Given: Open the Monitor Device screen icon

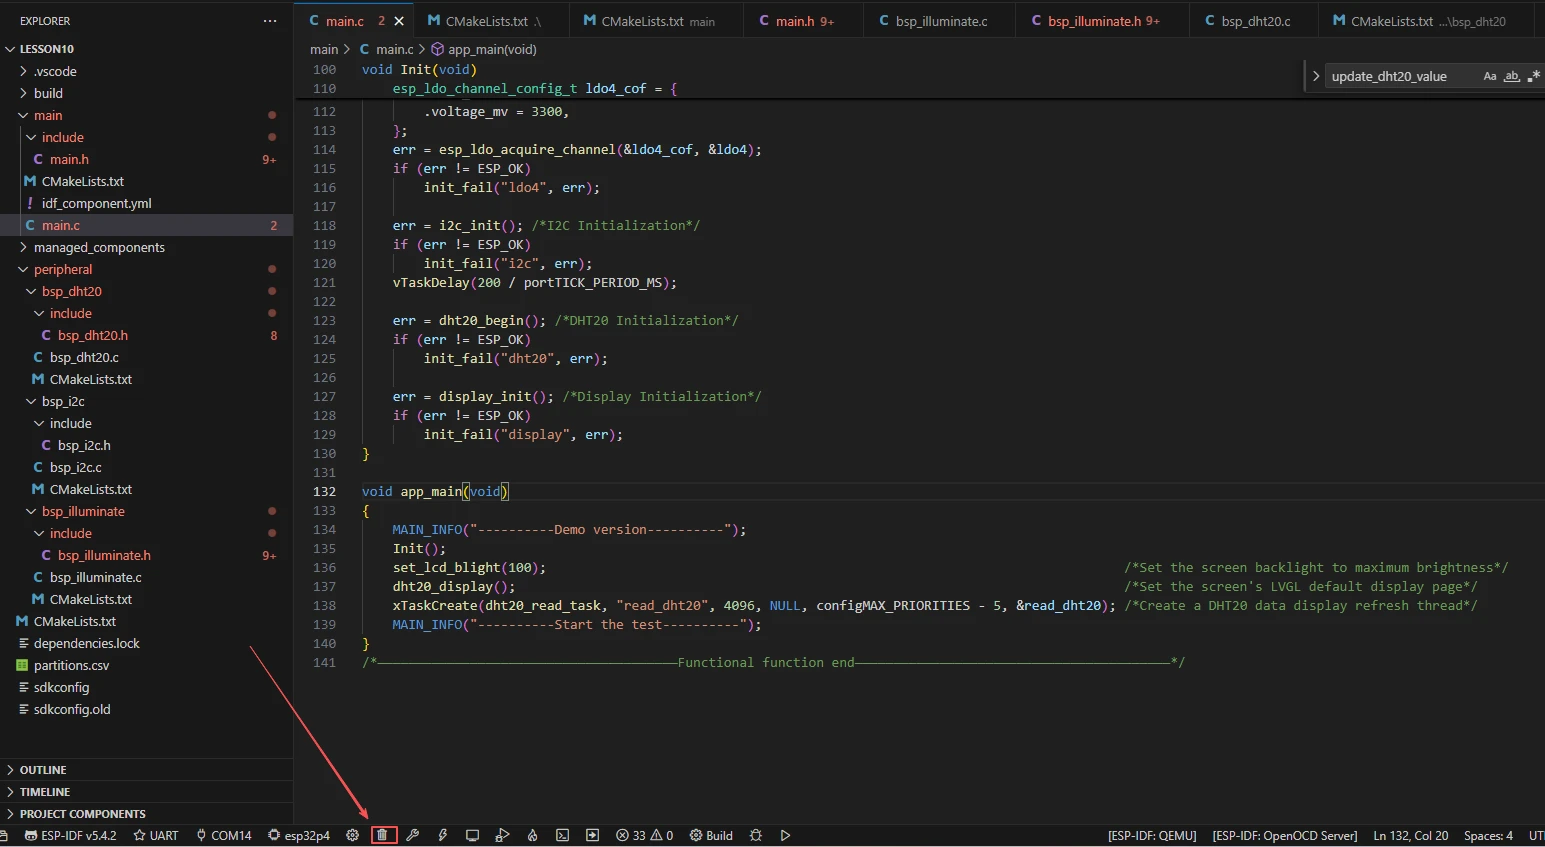Looking at the screenshot, I should [x=472, y=835].
